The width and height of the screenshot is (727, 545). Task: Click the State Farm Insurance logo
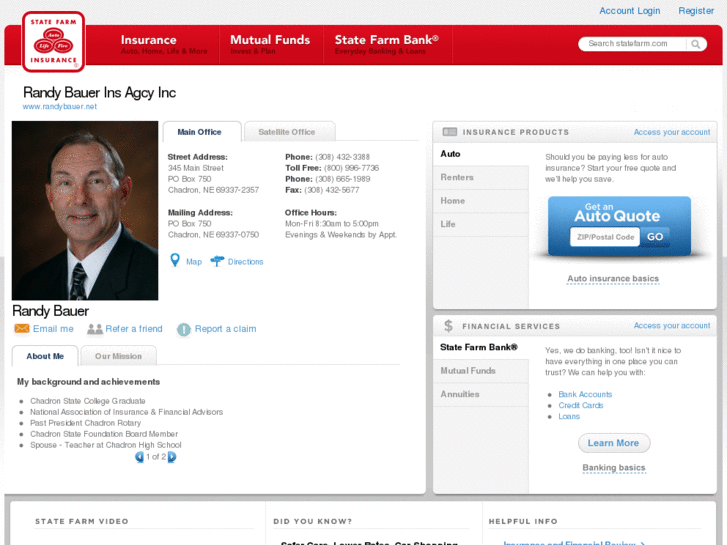click(53, 42)
